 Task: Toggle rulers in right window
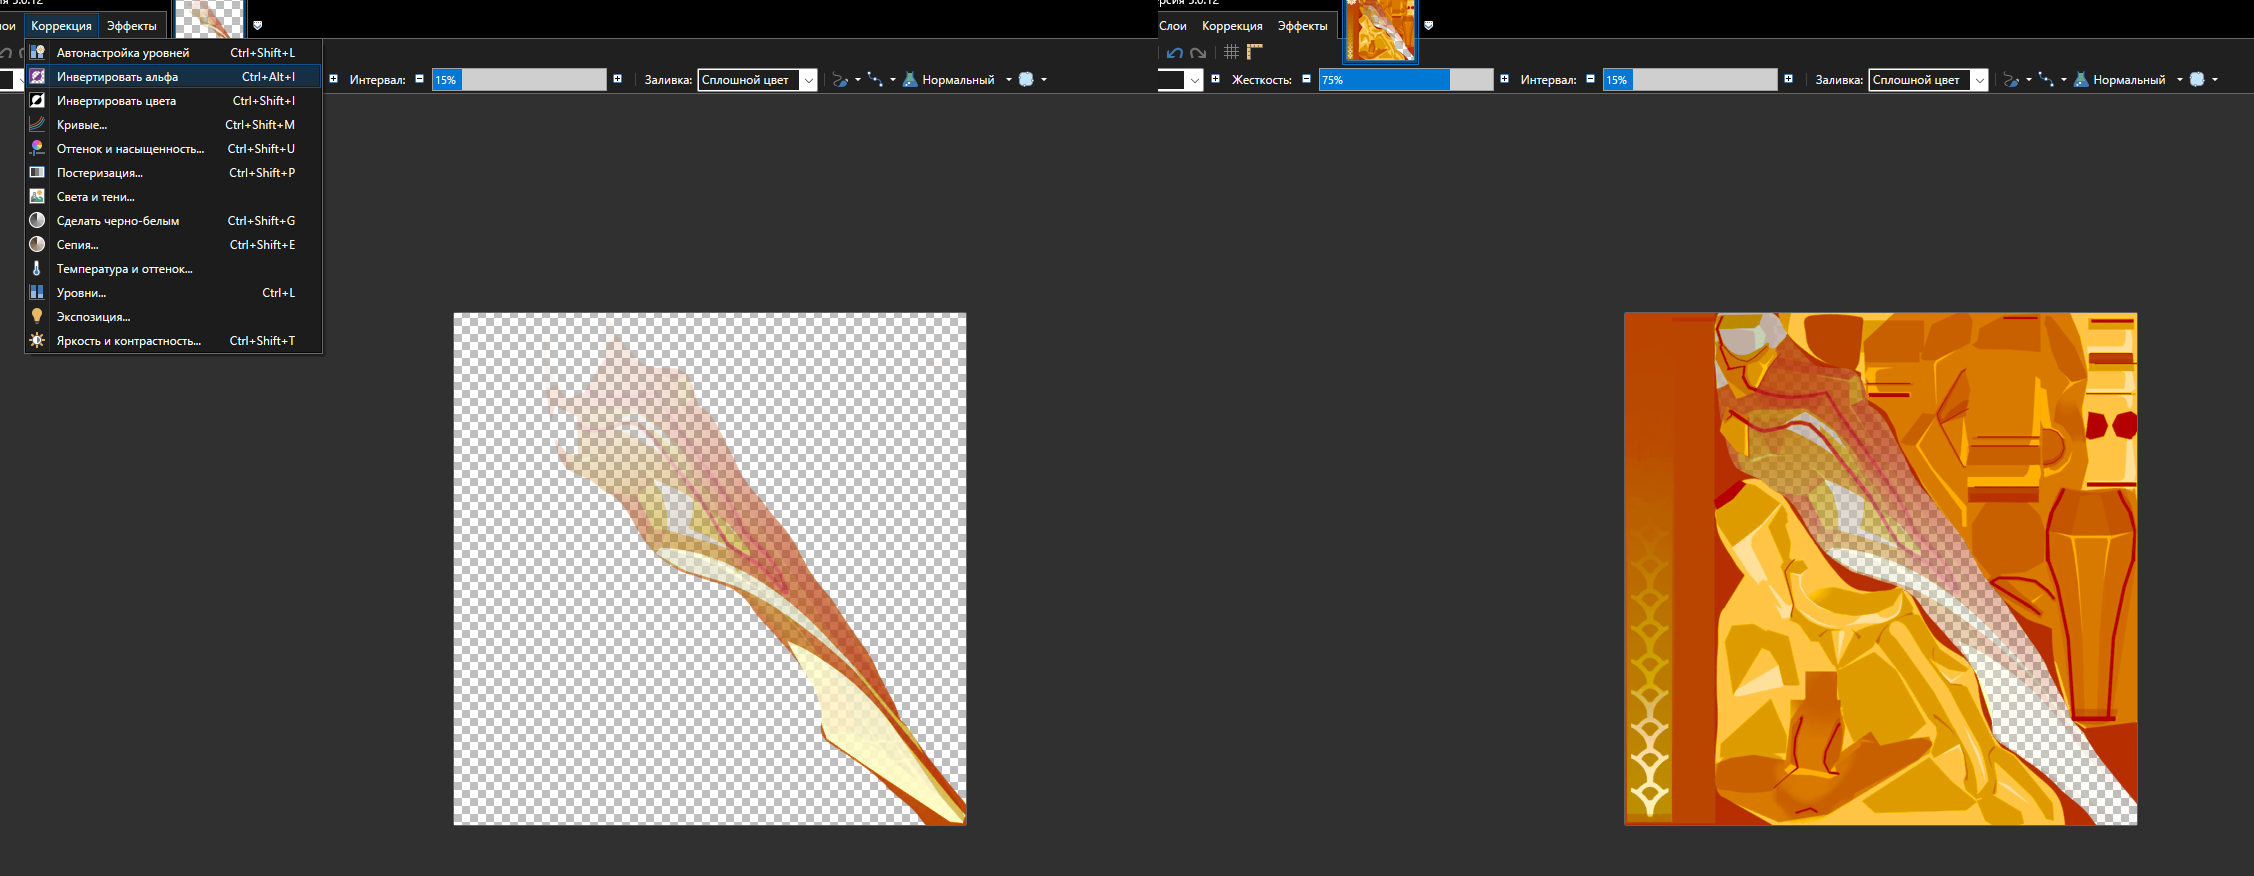pyautogui.click(x=1255, y=52)
